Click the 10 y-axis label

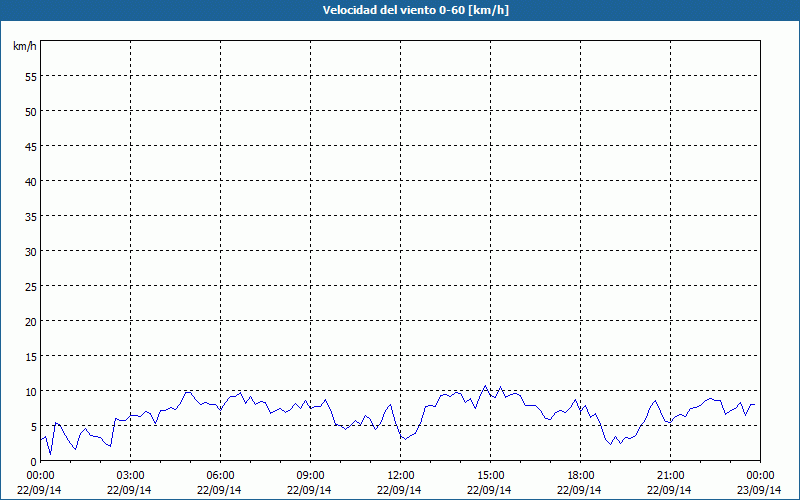coord(31,391)
